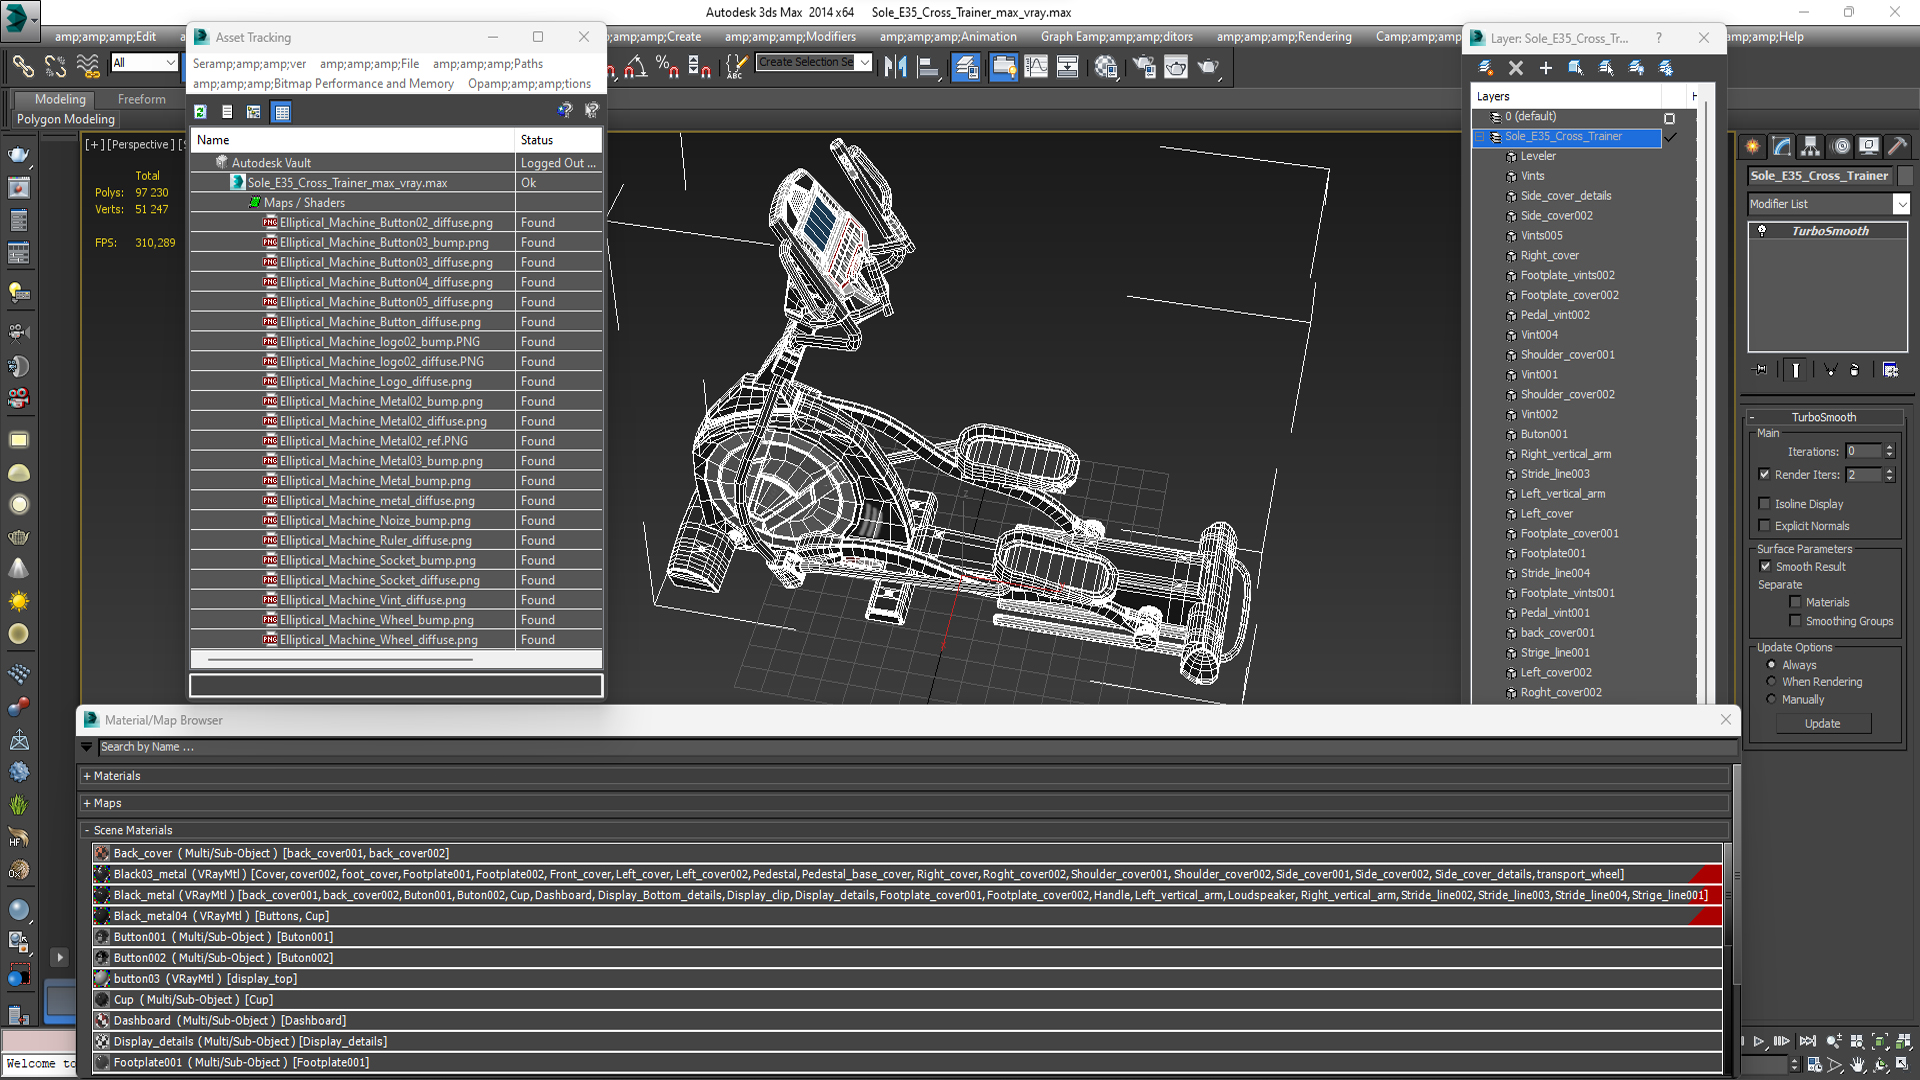Click Add Selected Objects plus icon

[x=1546, y=68]
